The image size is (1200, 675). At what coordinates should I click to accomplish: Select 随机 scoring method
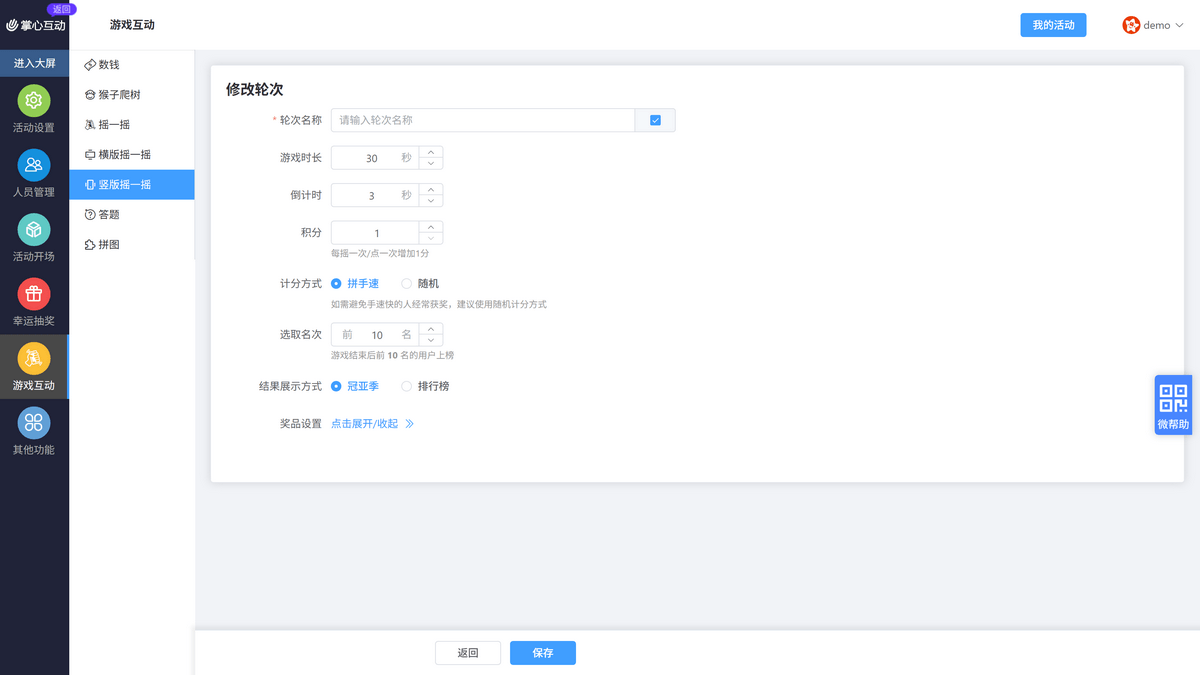pos(420,284)
